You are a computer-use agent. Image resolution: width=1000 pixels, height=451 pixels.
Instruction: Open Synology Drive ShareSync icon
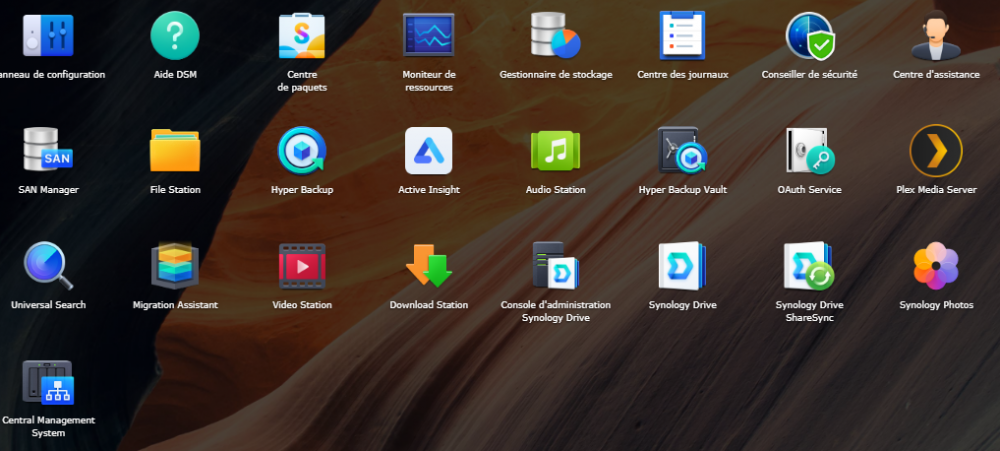point(809,265)
